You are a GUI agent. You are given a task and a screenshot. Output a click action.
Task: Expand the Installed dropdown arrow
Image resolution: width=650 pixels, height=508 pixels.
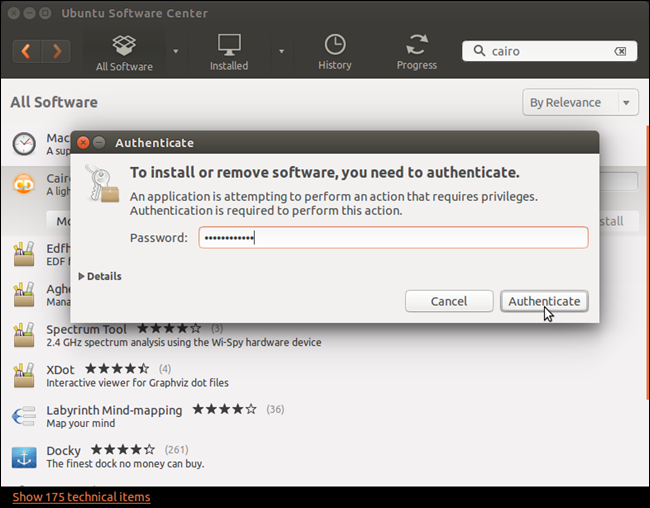281,51
